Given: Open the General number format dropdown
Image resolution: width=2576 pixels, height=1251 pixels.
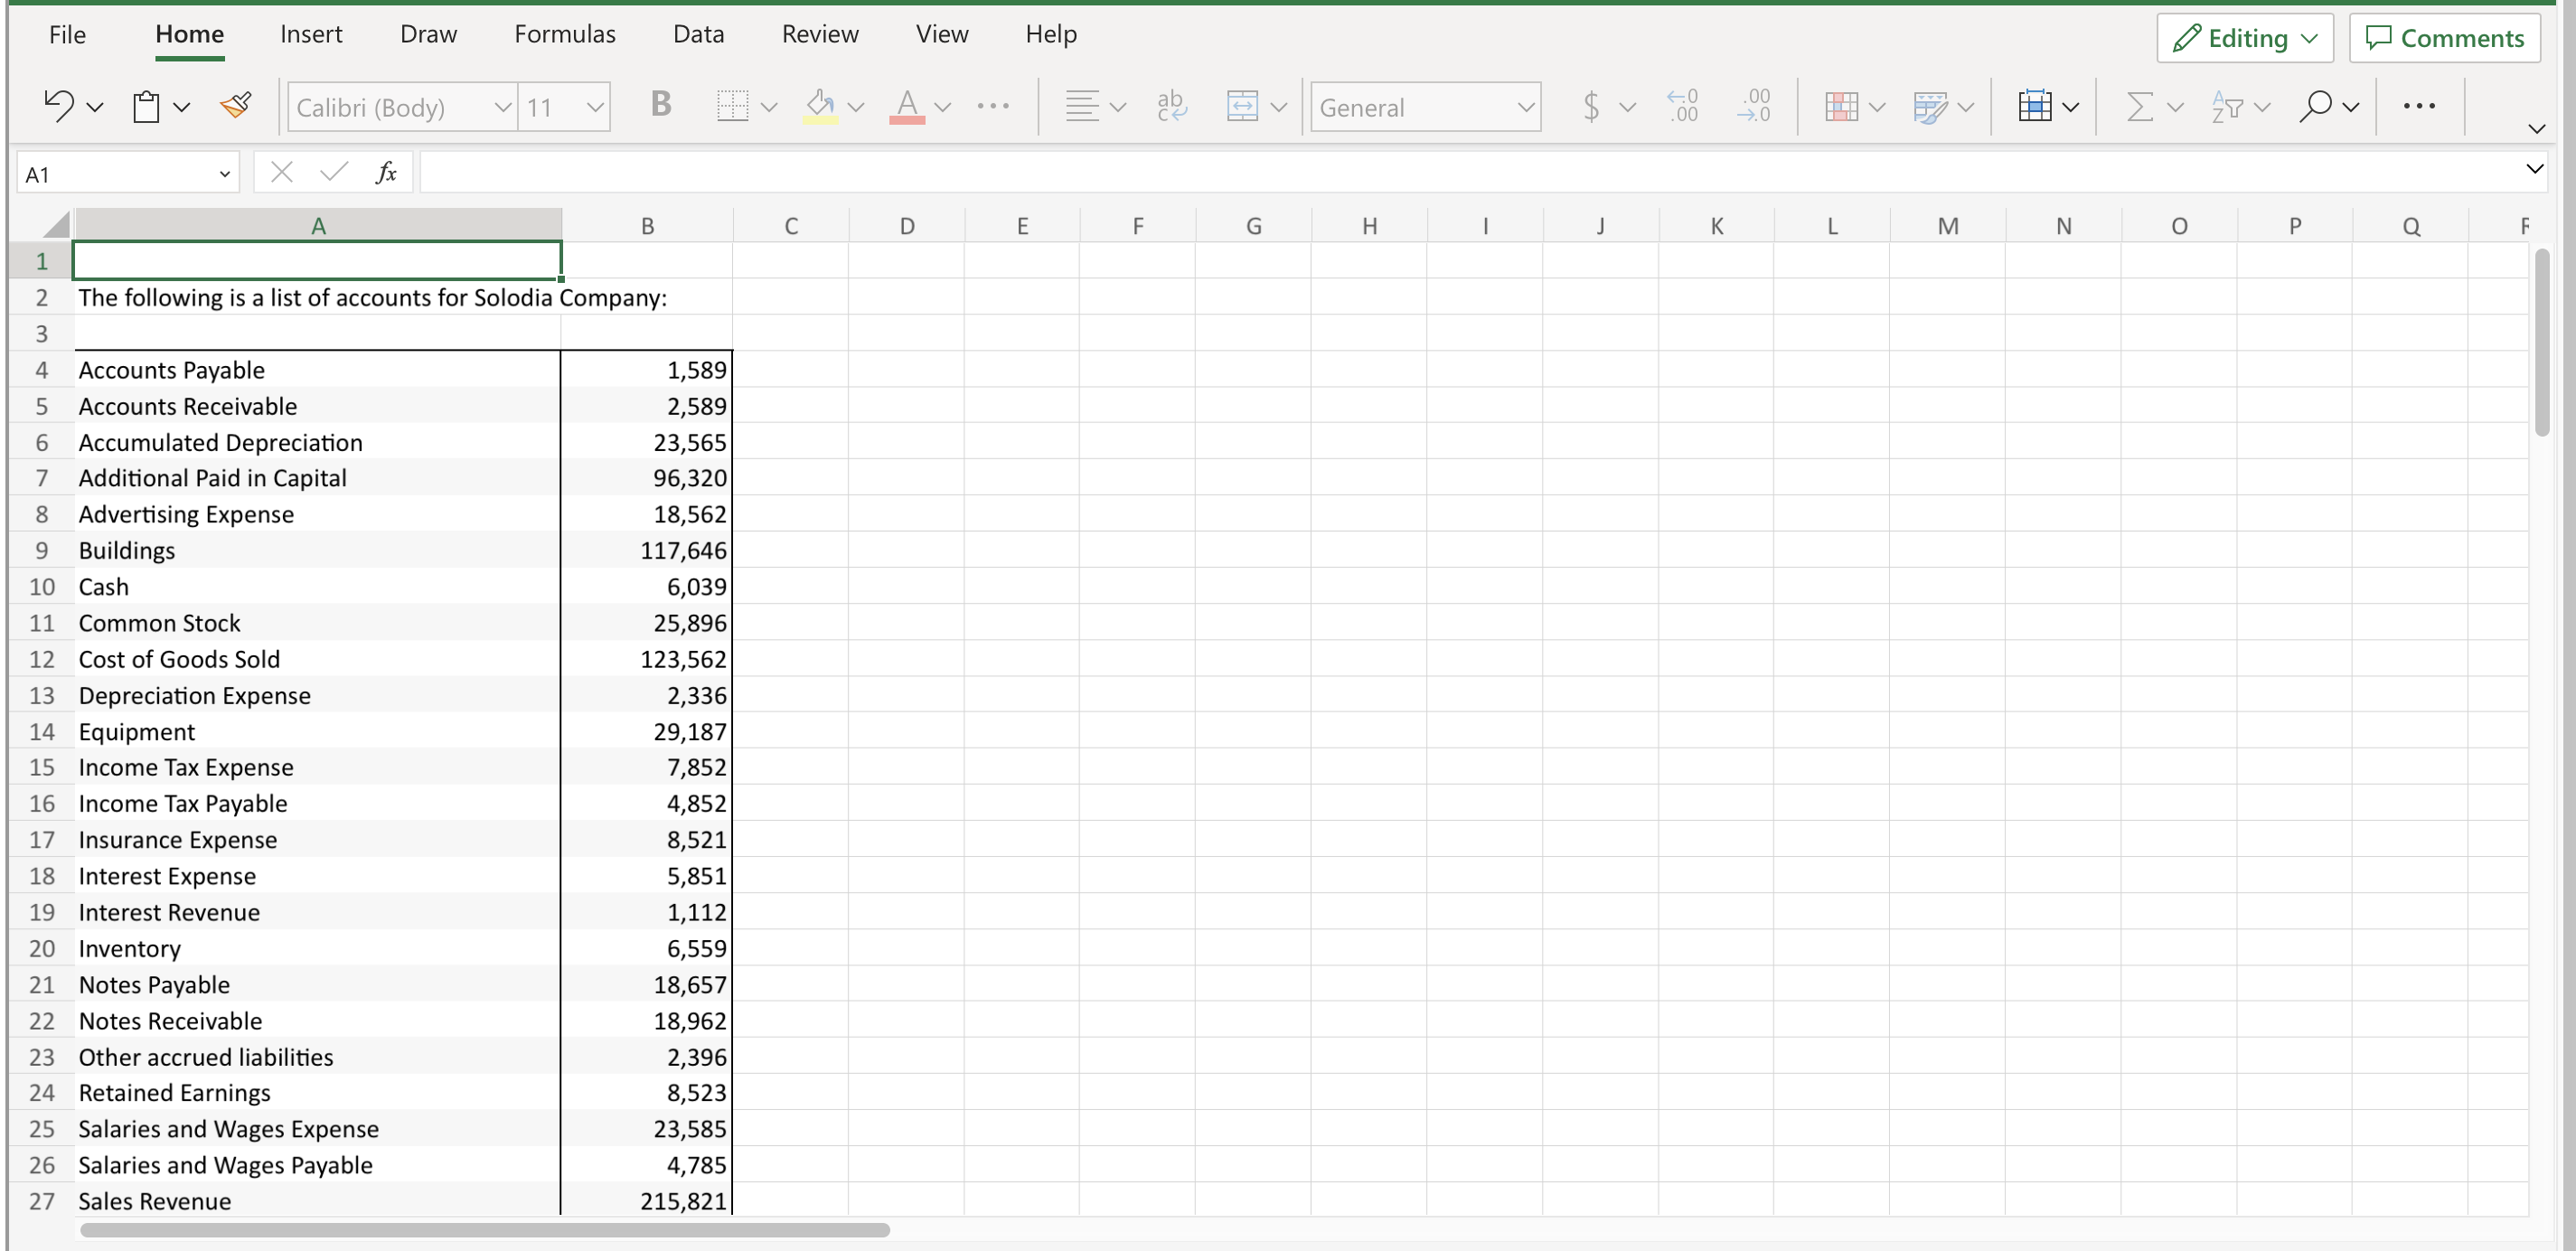Looking at the screenshot, I should click(1524, 107).
